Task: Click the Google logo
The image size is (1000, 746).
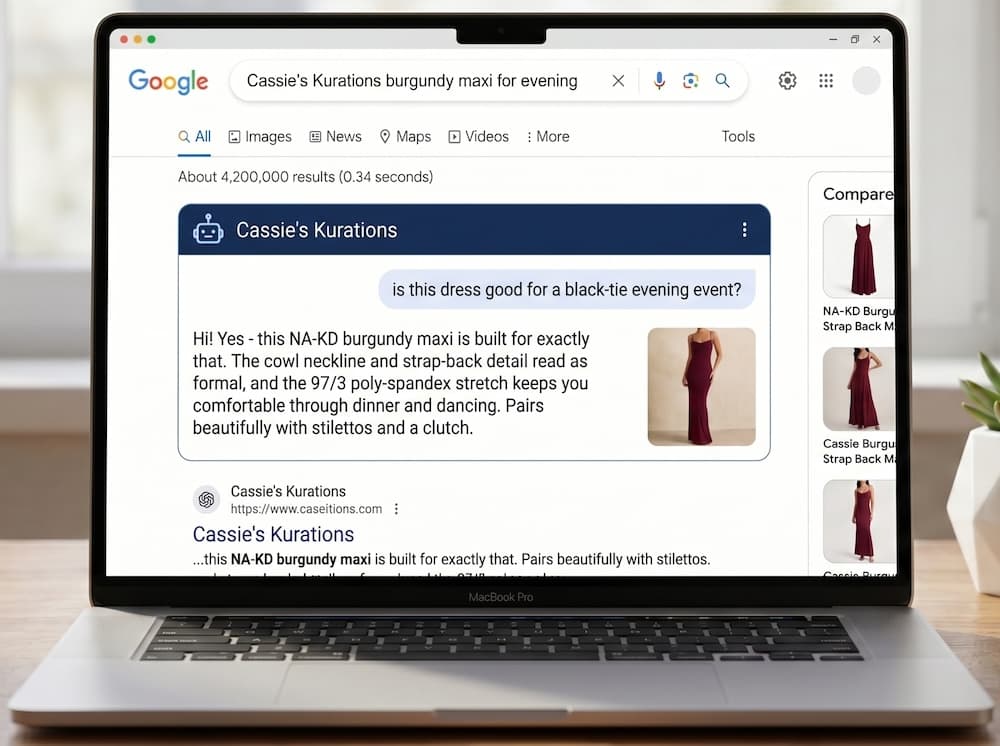Action: [x=168, y=81]
